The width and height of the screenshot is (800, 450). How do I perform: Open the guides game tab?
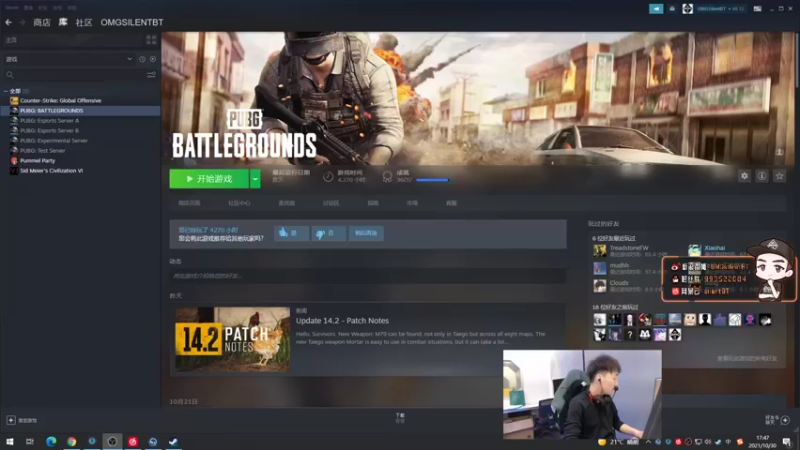click(373, 203)
